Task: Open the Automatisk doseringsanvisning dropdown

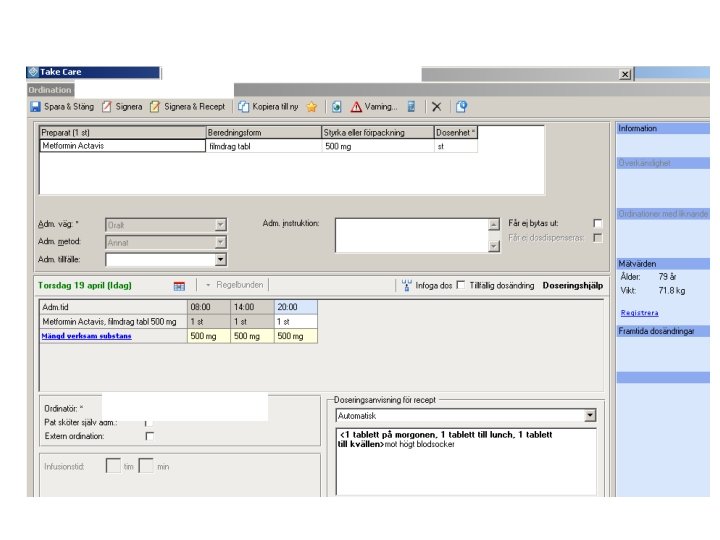Action: point(590,416)
